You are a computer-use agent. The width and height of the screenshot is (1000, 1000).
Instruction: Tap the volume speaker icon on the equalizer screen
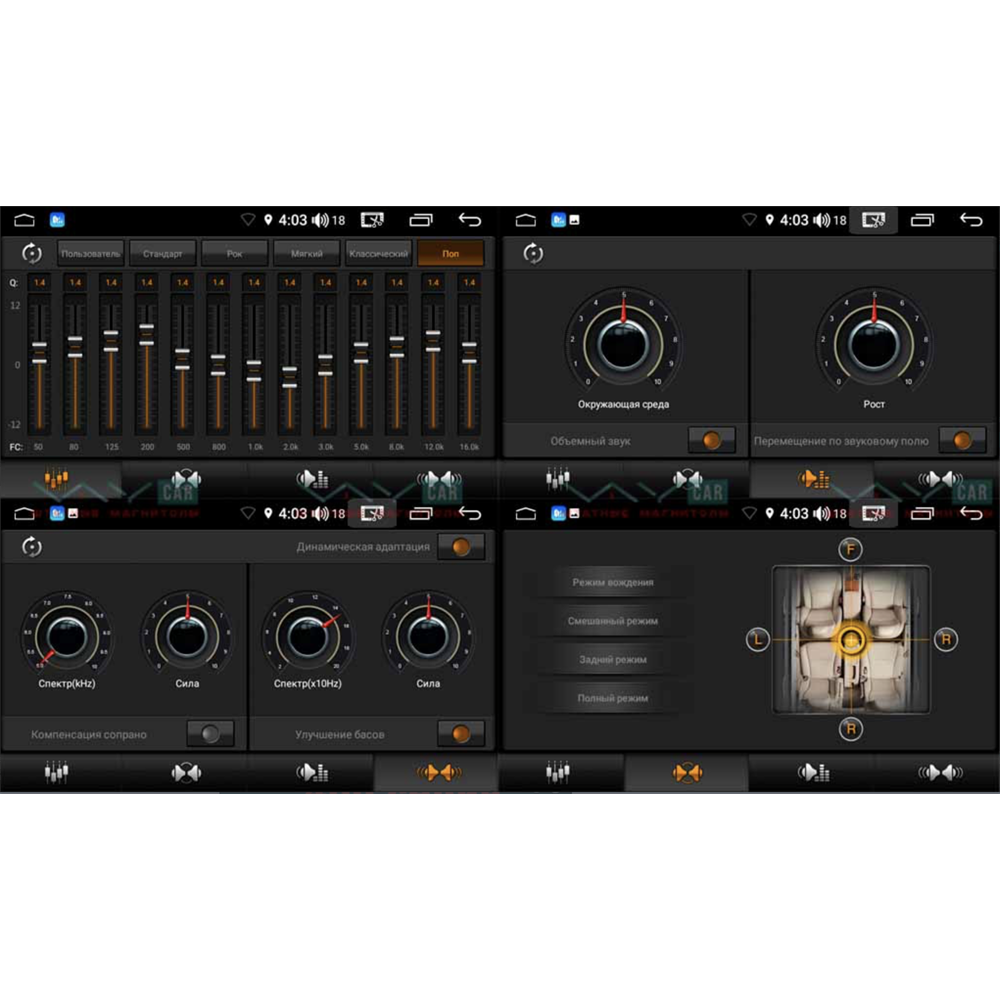(x=320, y=220)
